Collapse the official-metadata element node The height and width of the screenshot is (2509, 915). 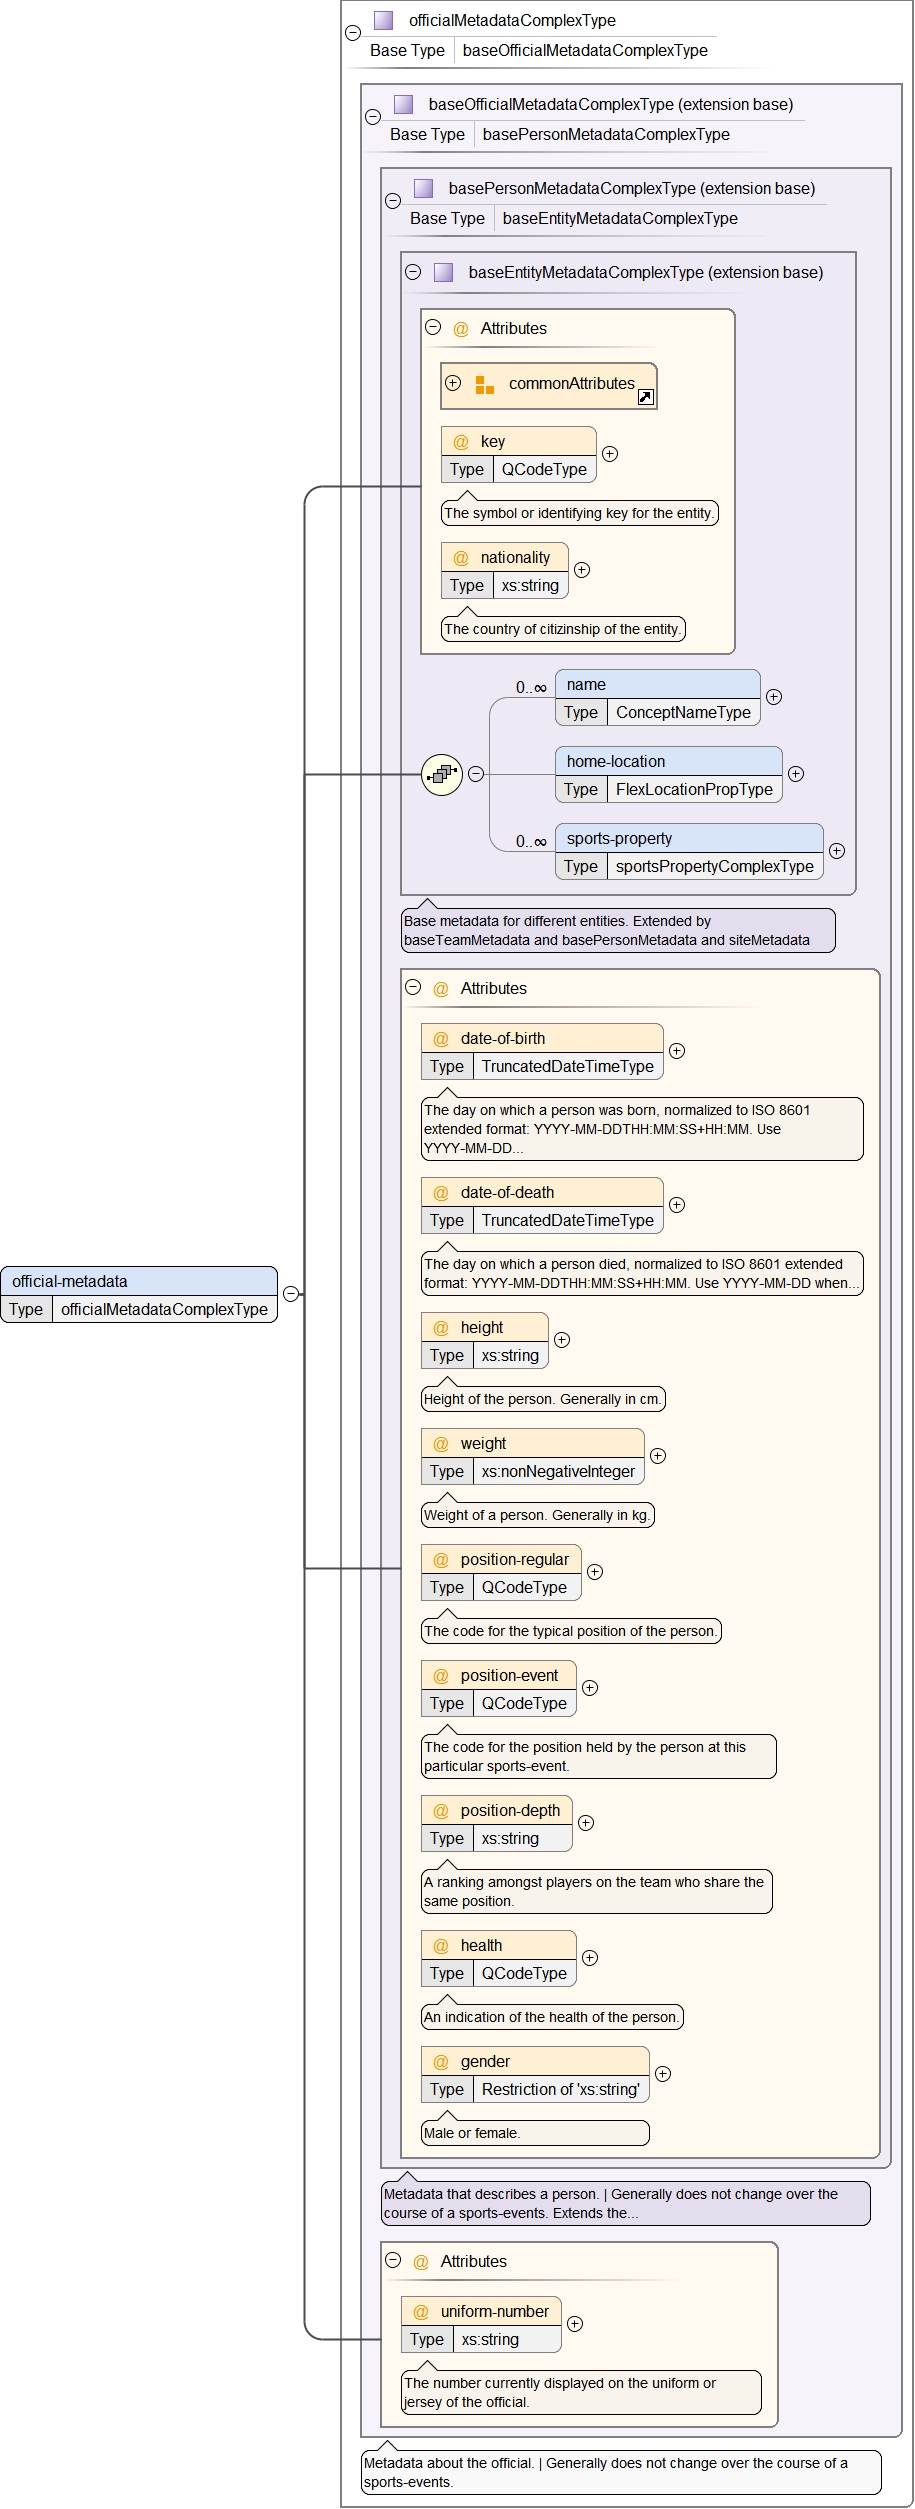[291, 1294]
